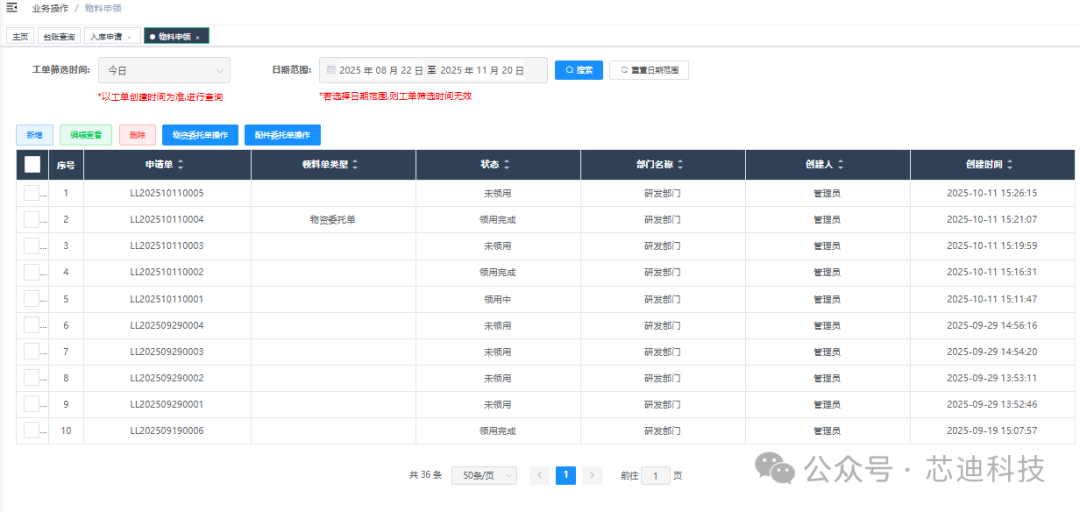The image size is (1080, 512).
Task: Click the creation time 2025-09-29 14:56:16
Action: [x=992, y=325]
